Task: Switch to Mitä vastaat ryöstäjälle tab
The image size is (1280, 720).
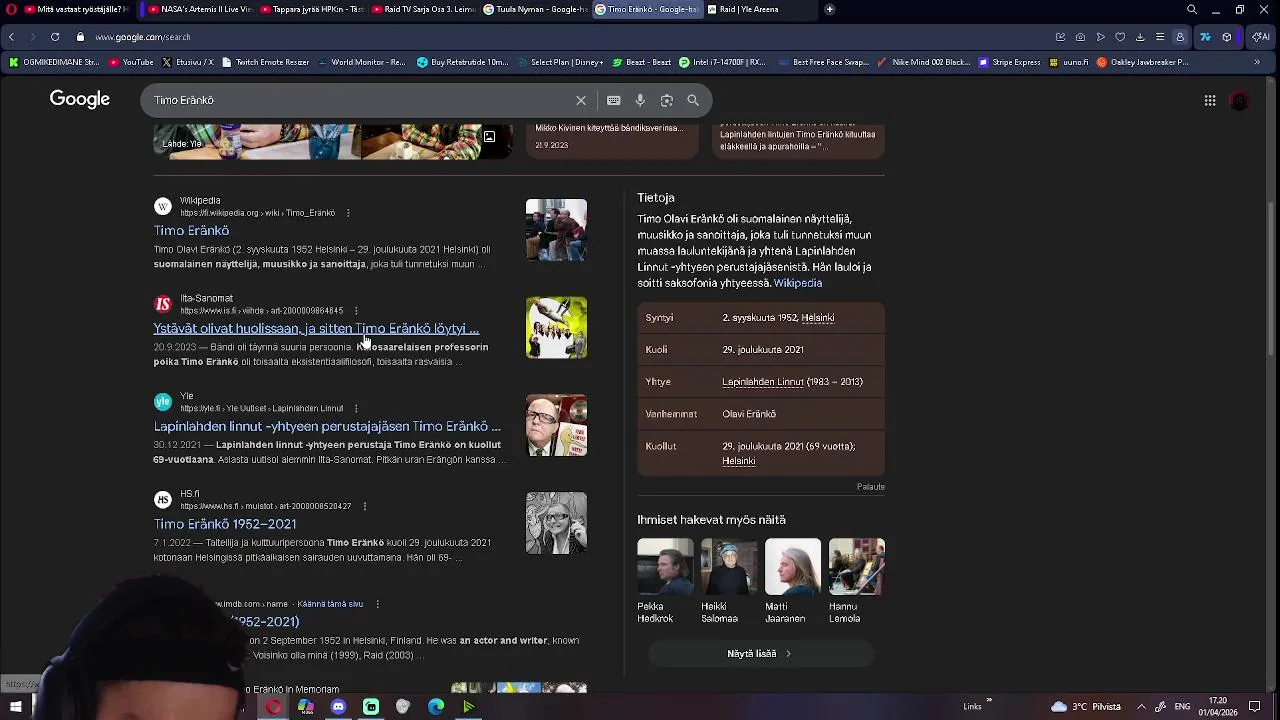Action: (76, 9)
